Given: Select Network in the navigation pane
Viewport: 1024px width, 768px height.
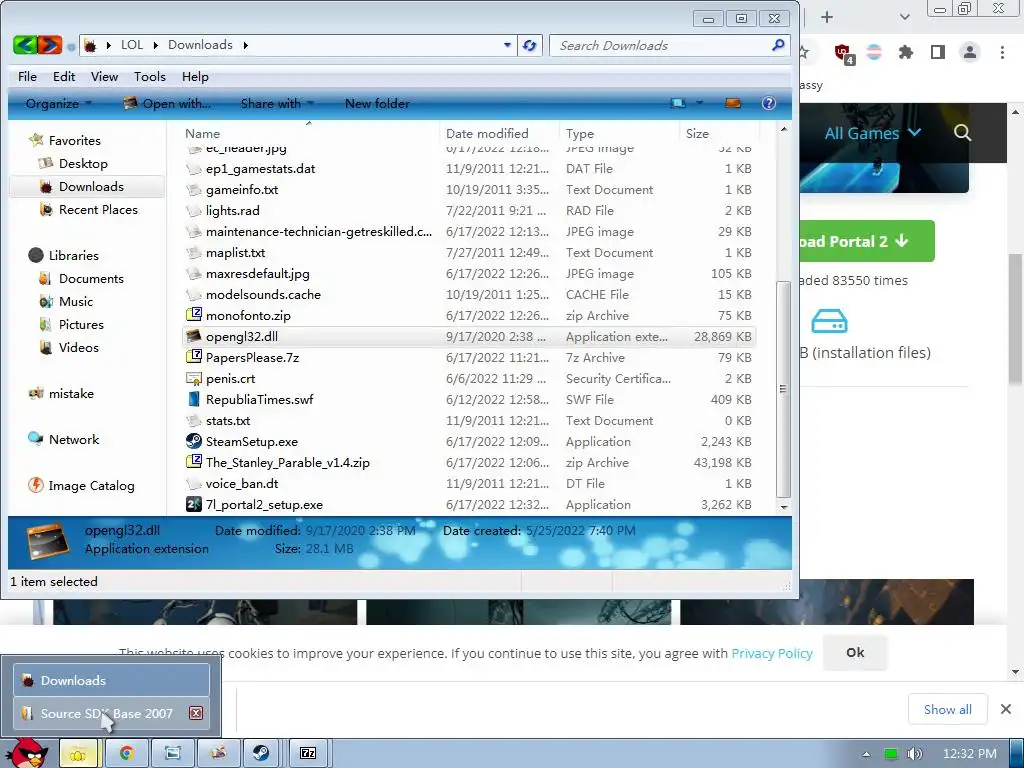Looking at the screenshot, I should [74, 440].
